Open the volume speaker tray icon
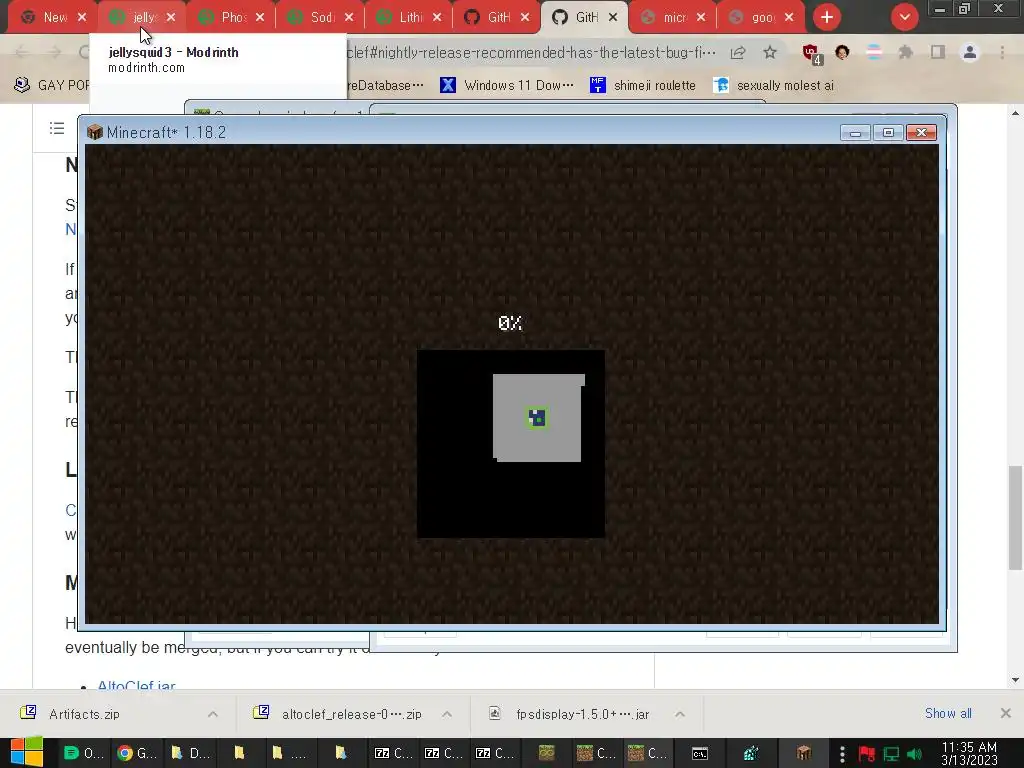 (x=914, y=754)
